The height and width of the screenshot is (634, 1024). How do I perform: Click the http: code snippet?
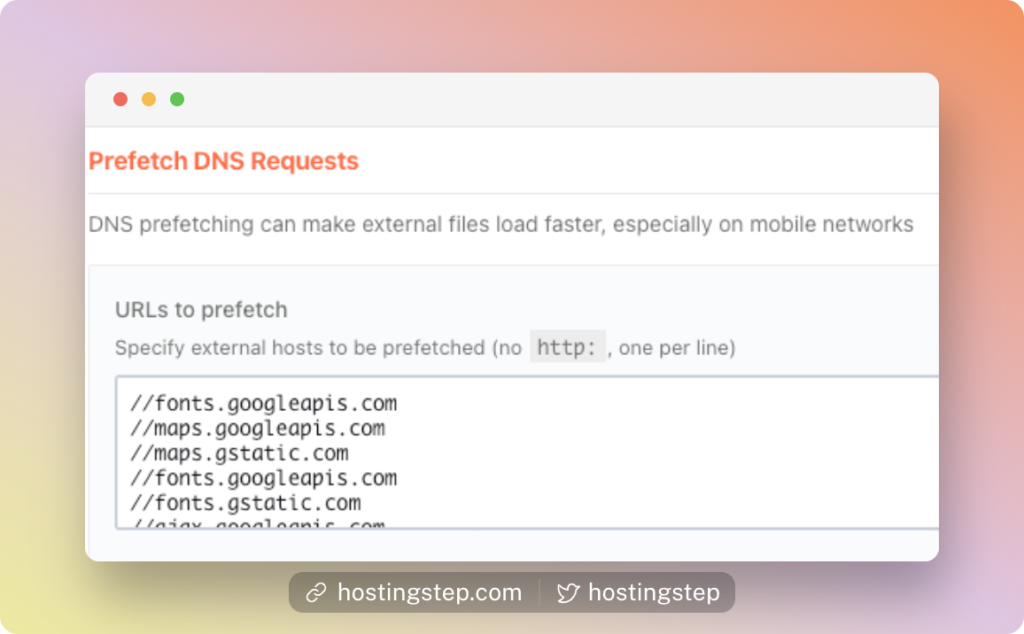coord(568,347)
